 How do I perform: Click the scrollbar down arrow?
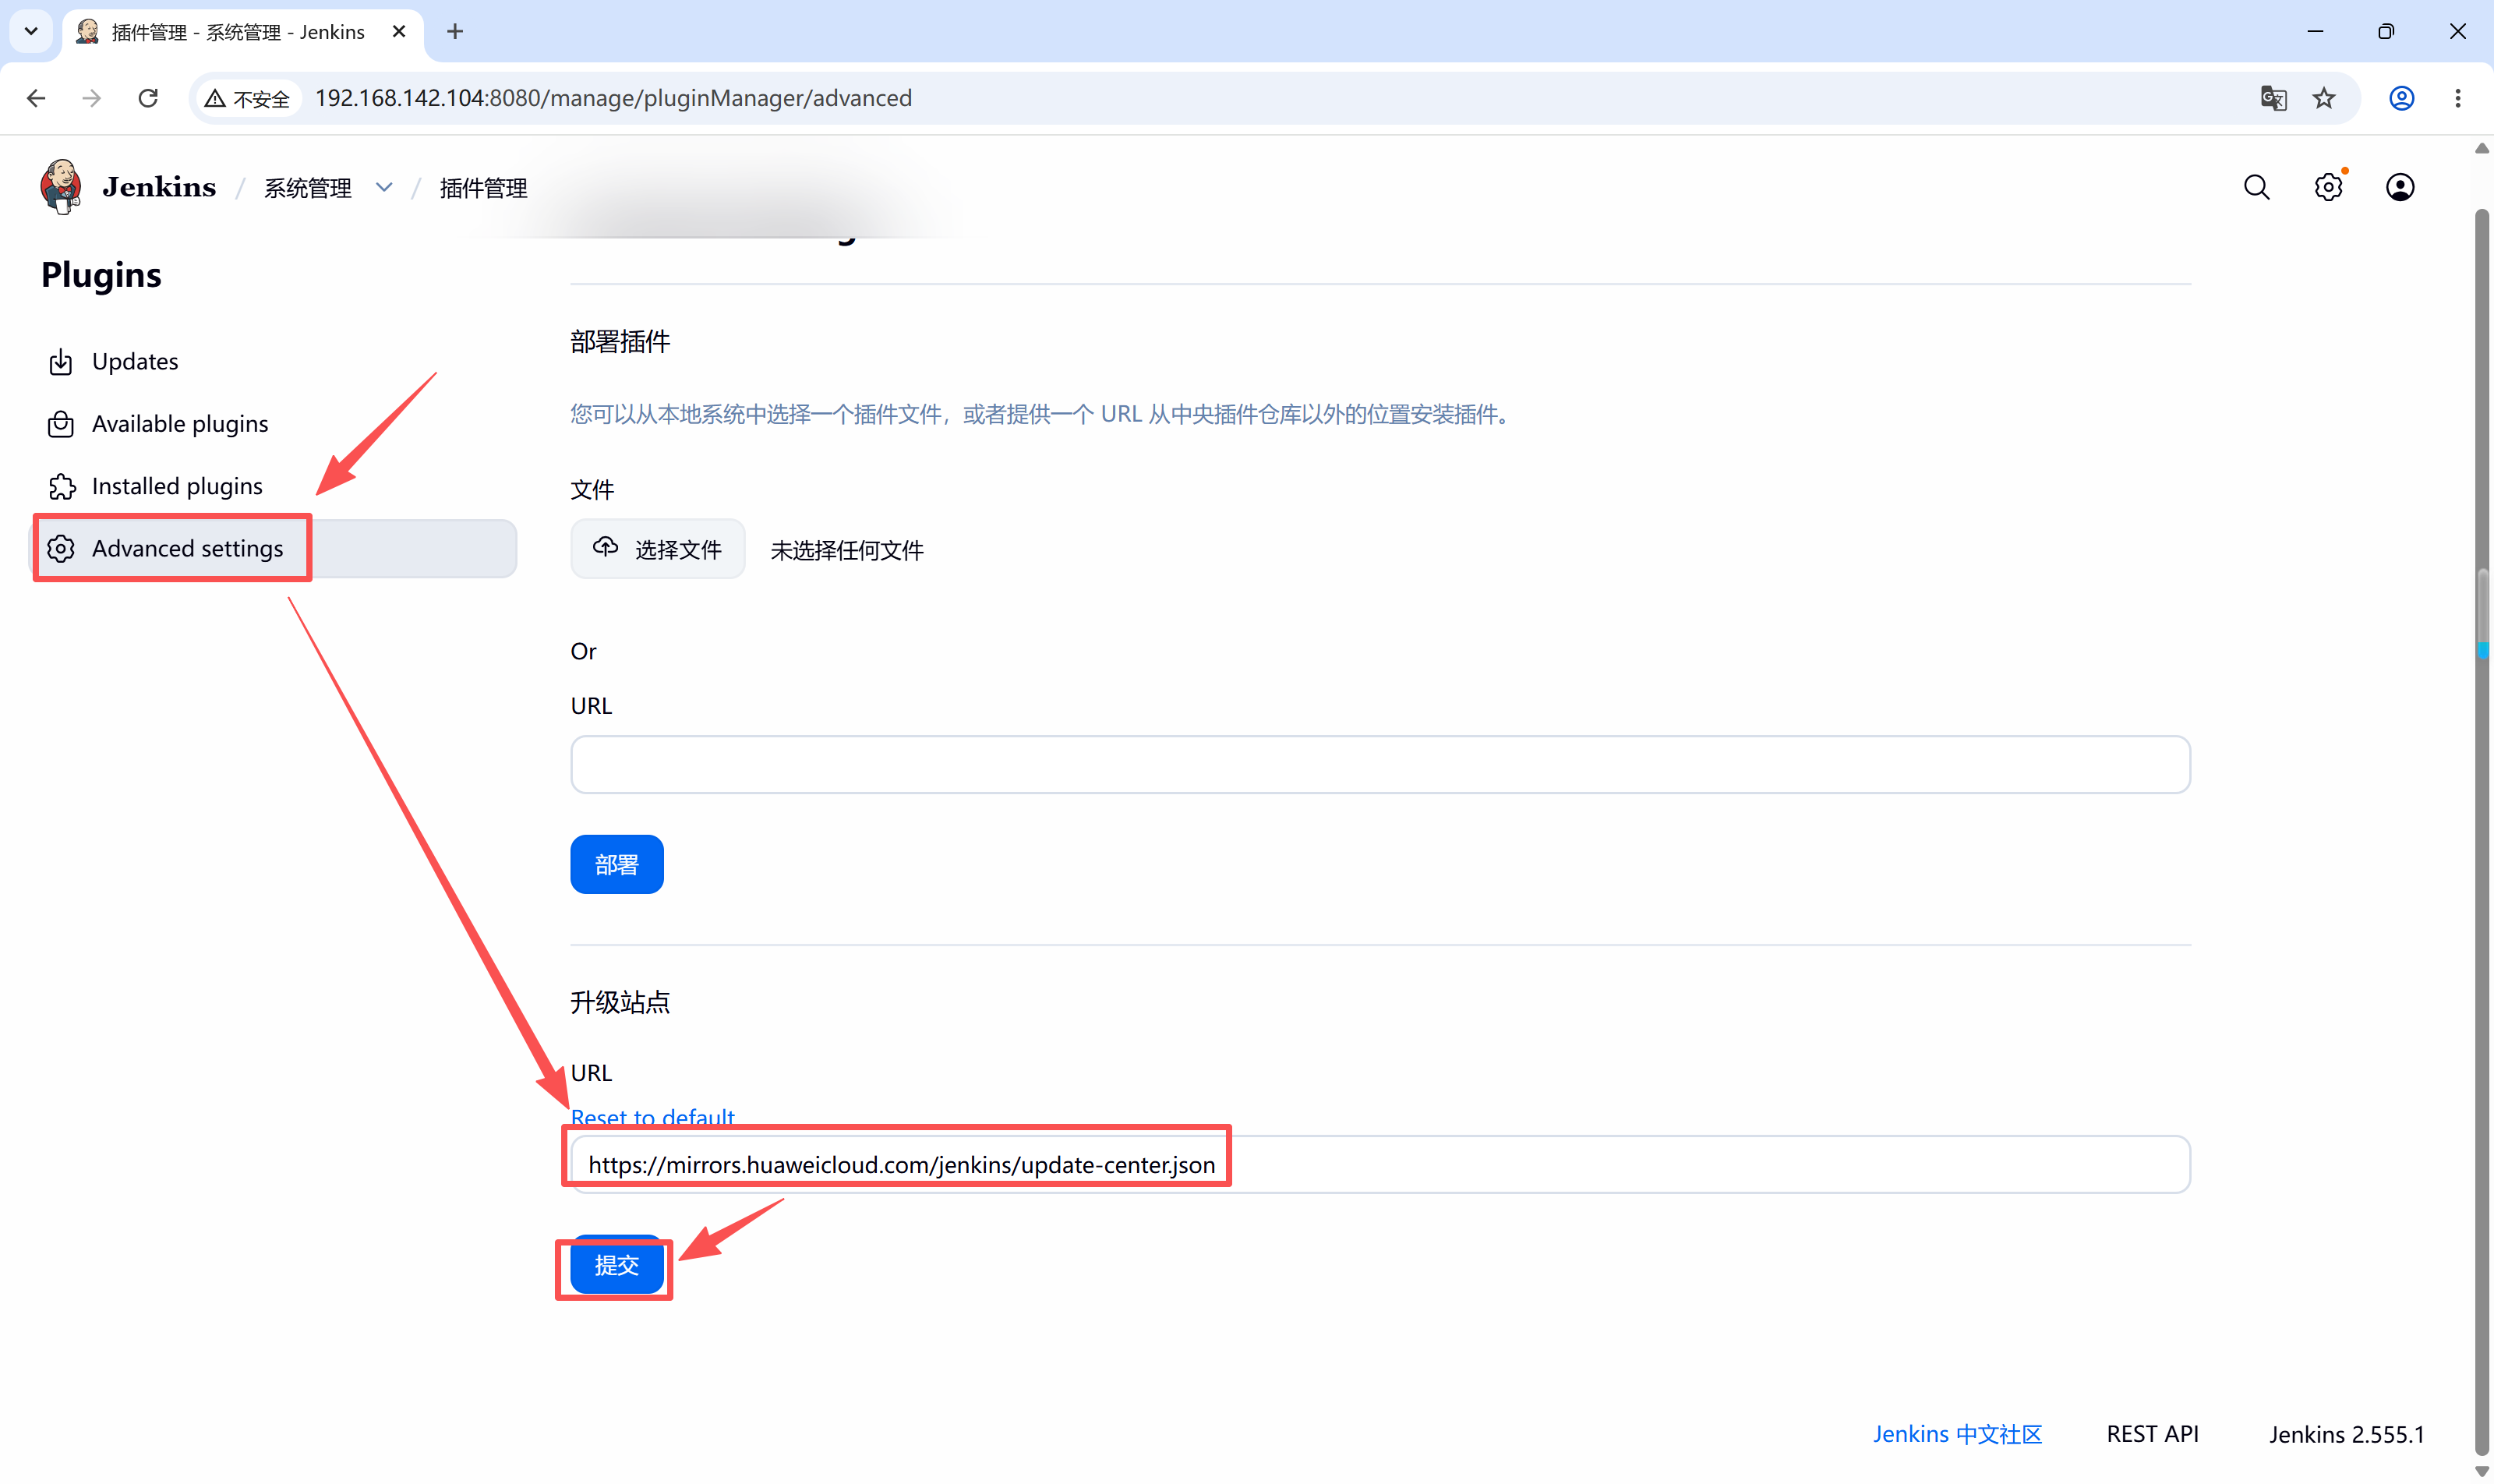(2482, 1472)
